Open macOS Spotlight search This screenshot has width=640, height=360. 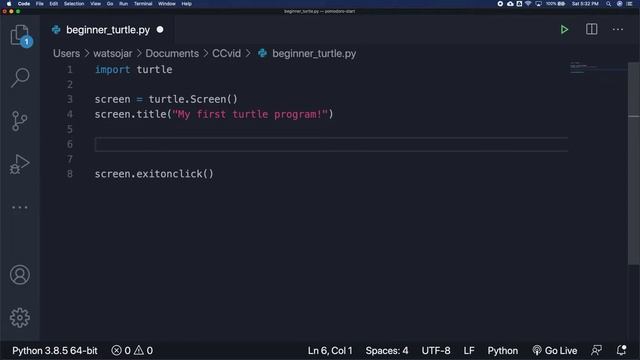tap(608, 4)
